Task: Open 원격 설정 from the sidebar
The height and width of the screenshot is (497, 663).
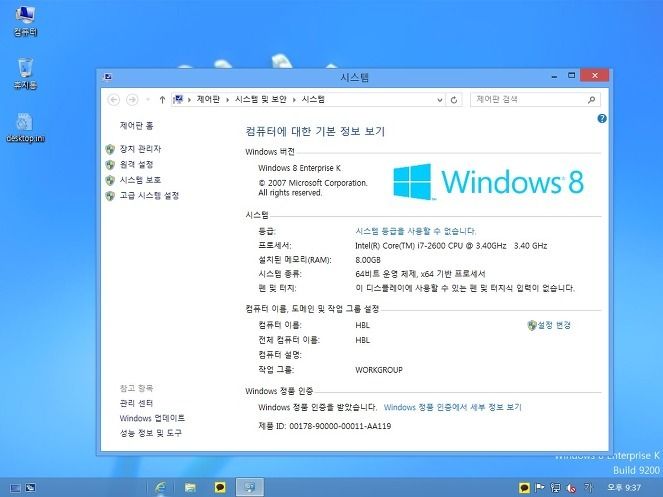Action: [136, 165]
